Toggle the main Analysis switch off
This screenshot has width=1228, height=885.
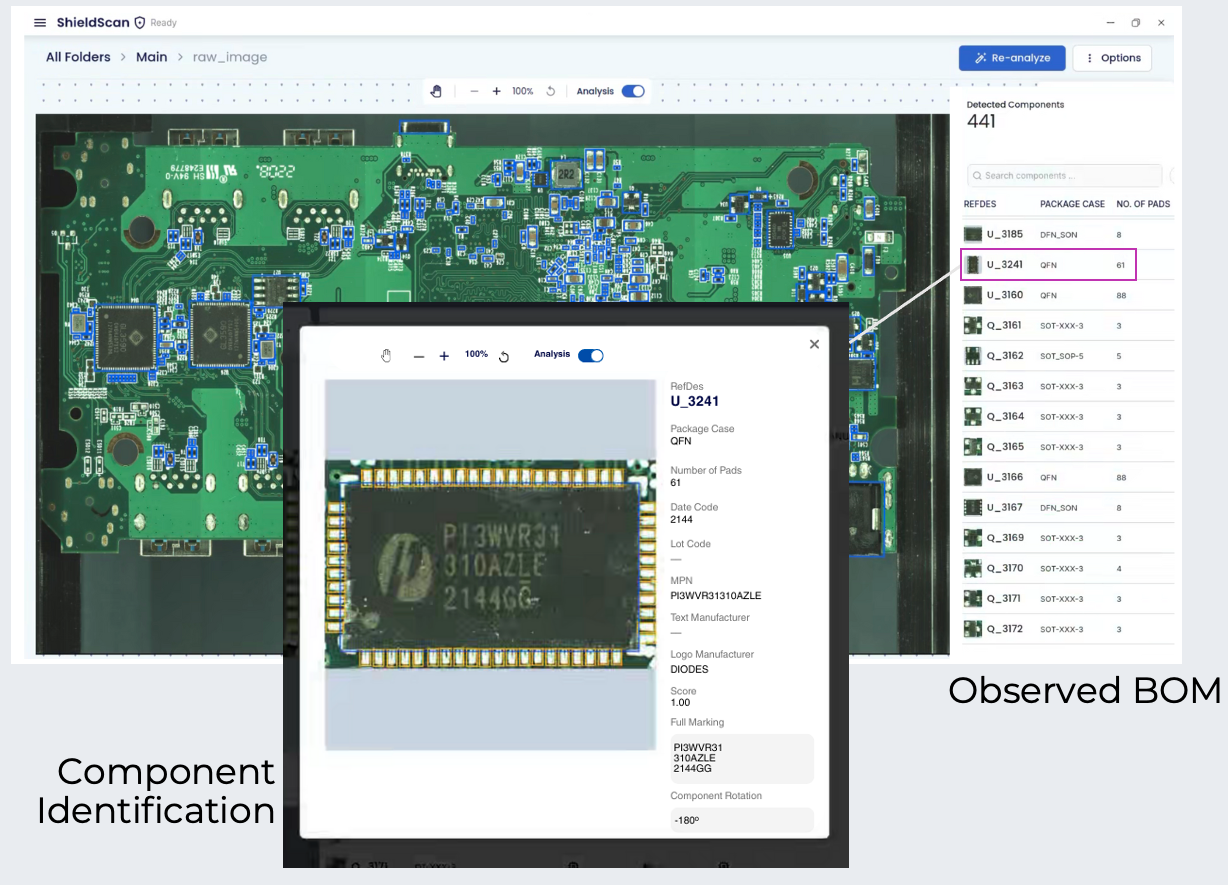tap(633, 91)
